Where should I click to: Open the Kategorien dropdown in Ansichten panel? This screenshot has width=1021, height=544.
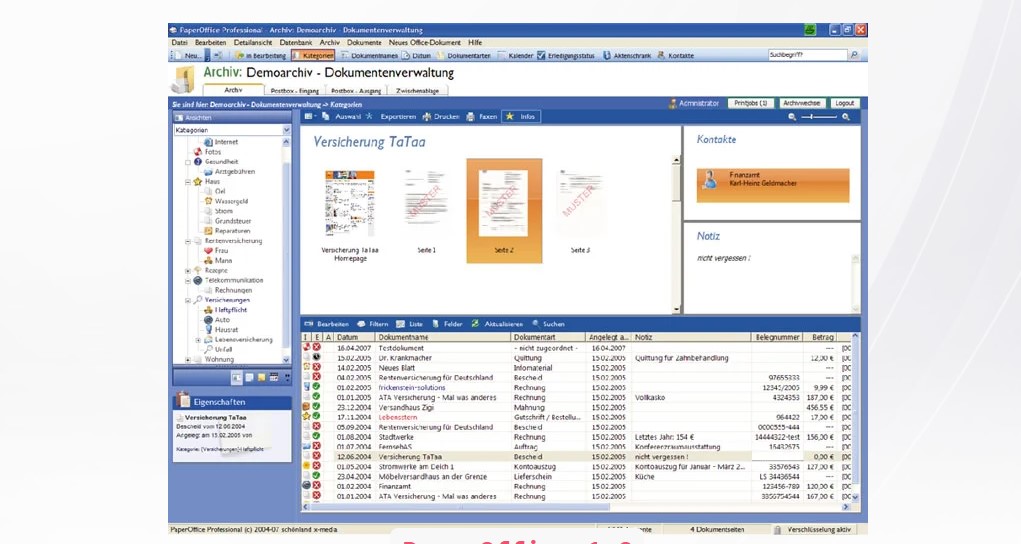286,130
